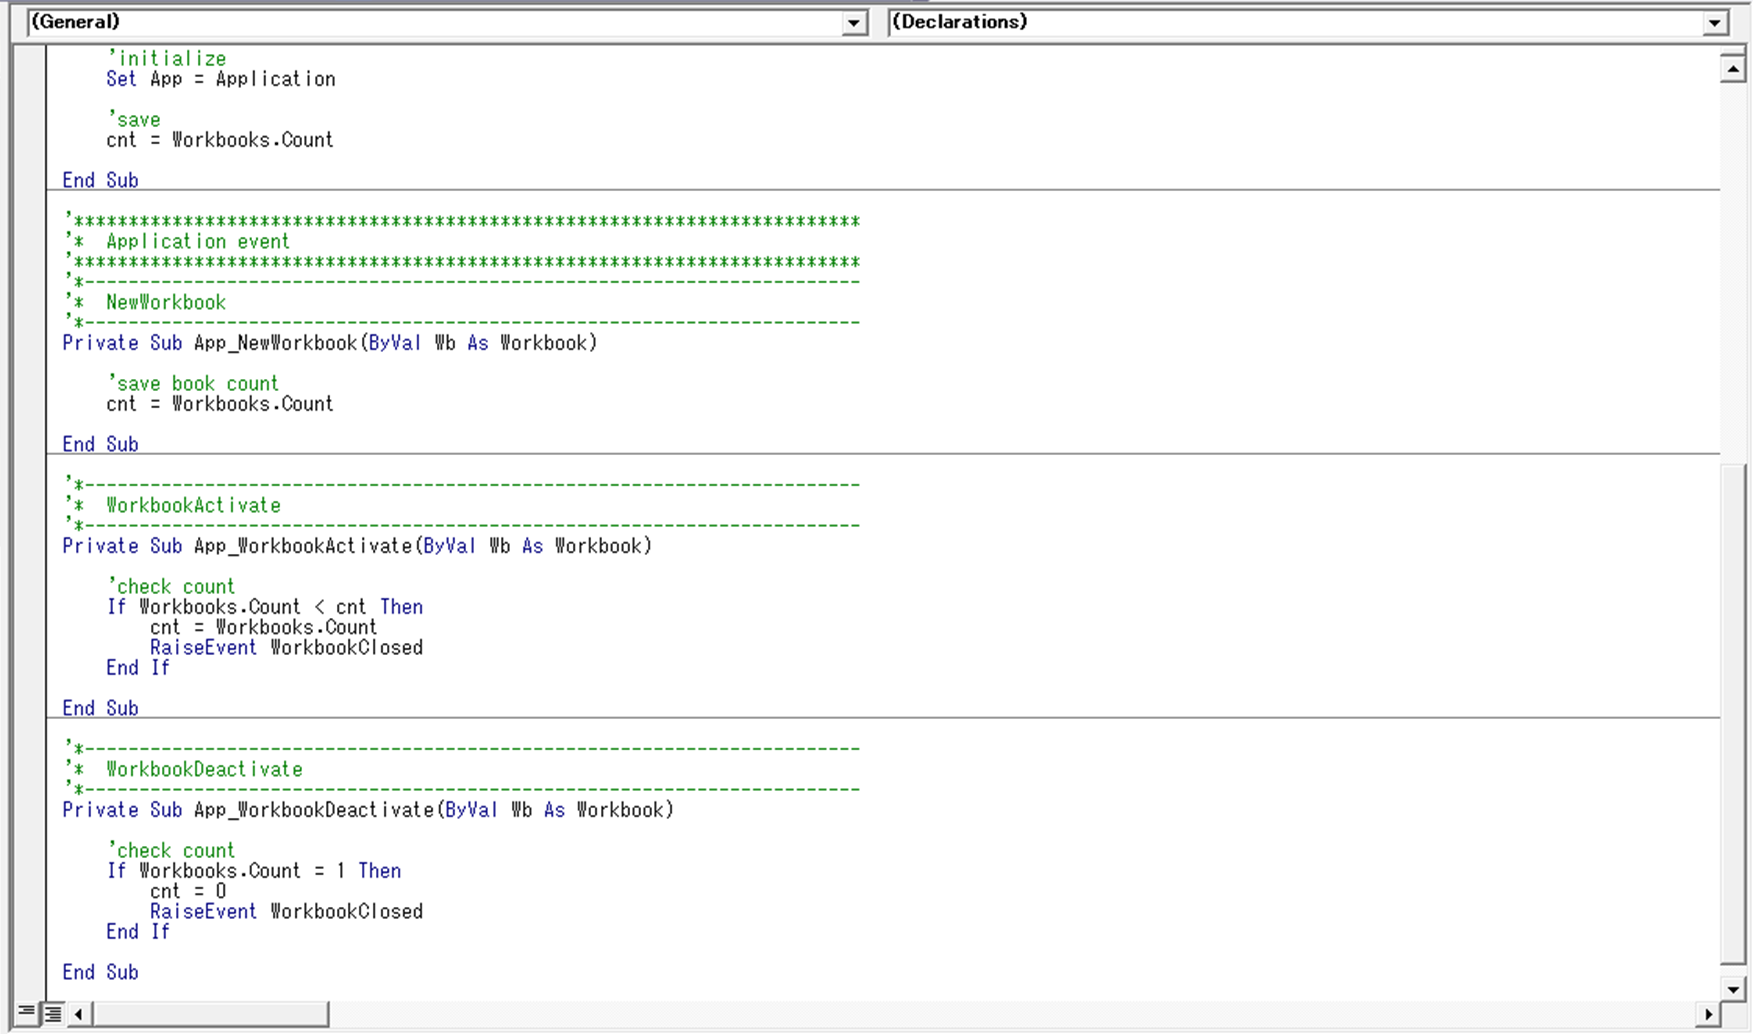The width and height of the screenshot is (1753, 1034).
Task: Click the "'save" comment above first cnt assignment
Action: [134, 120]
